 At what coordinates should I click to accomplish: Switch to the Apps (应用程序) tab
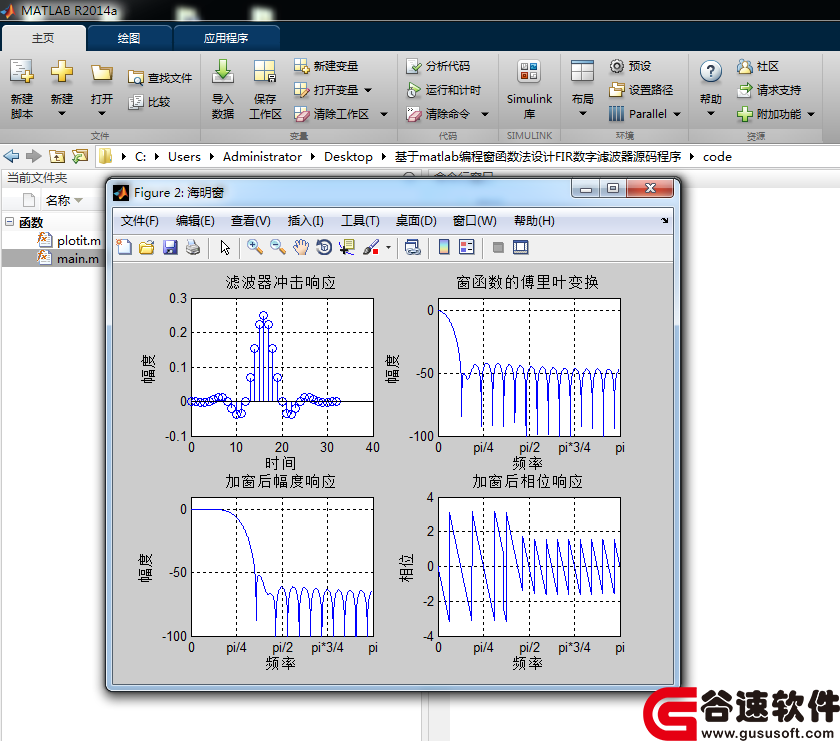pos(226,38)
